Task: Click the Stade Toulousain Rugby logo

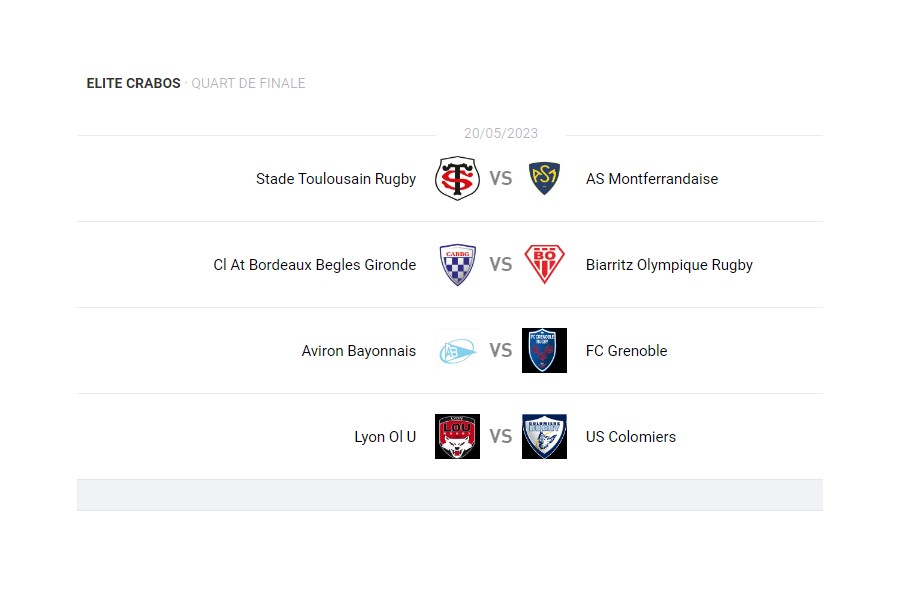Action: click(457, 179)
